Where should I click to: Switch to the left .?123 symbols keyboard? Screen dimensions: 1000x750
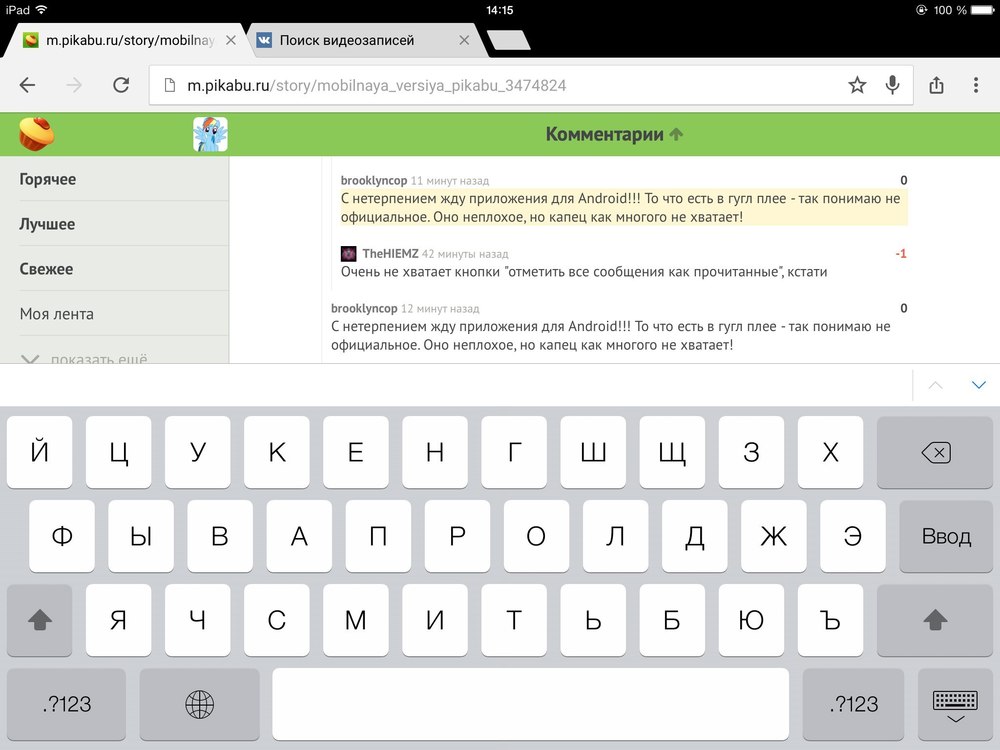(x=66, y=704)
